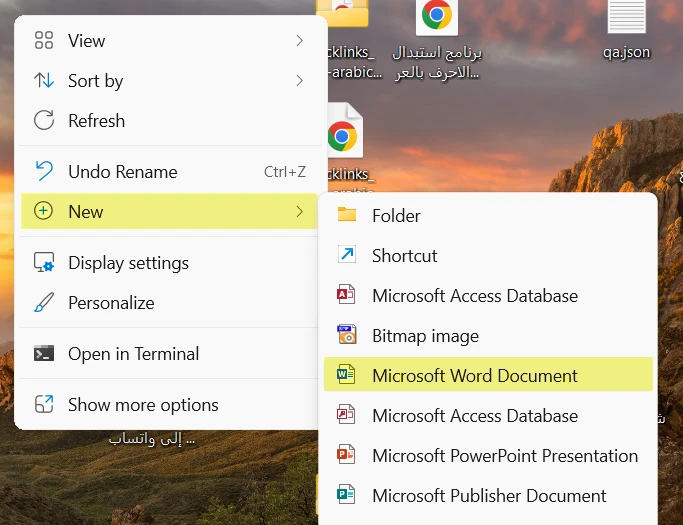The height and width of the screenshot is (525, 683).
Task: Click the Publisher Document icon
Action: [346, 495]
